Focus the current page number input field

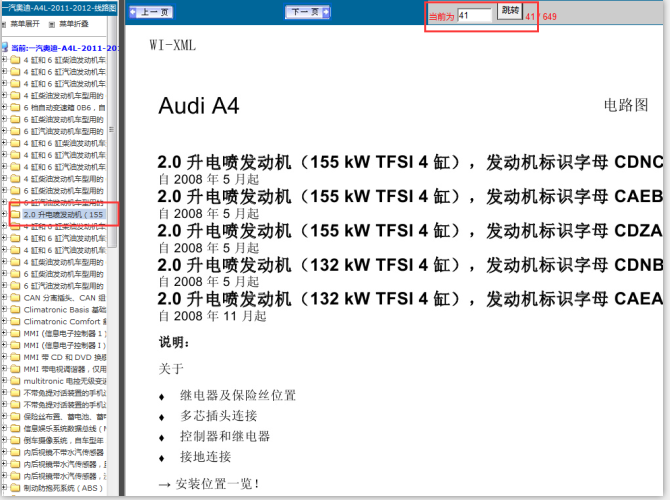click(x=474, y=16)
